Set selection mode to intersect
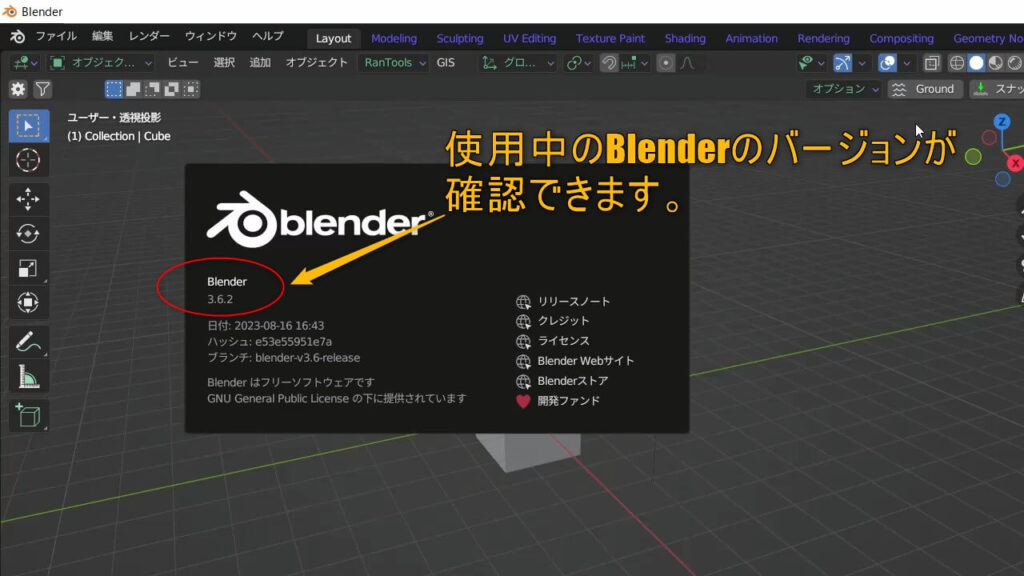 [191, 89]
